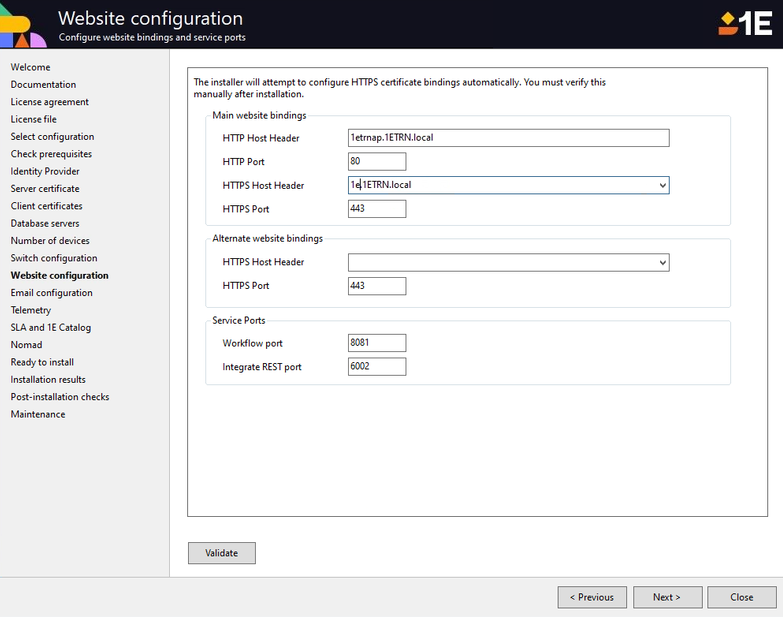The image size is (783, 617).
Task: Click the Validate button
Action: click(x=221, y=553)
